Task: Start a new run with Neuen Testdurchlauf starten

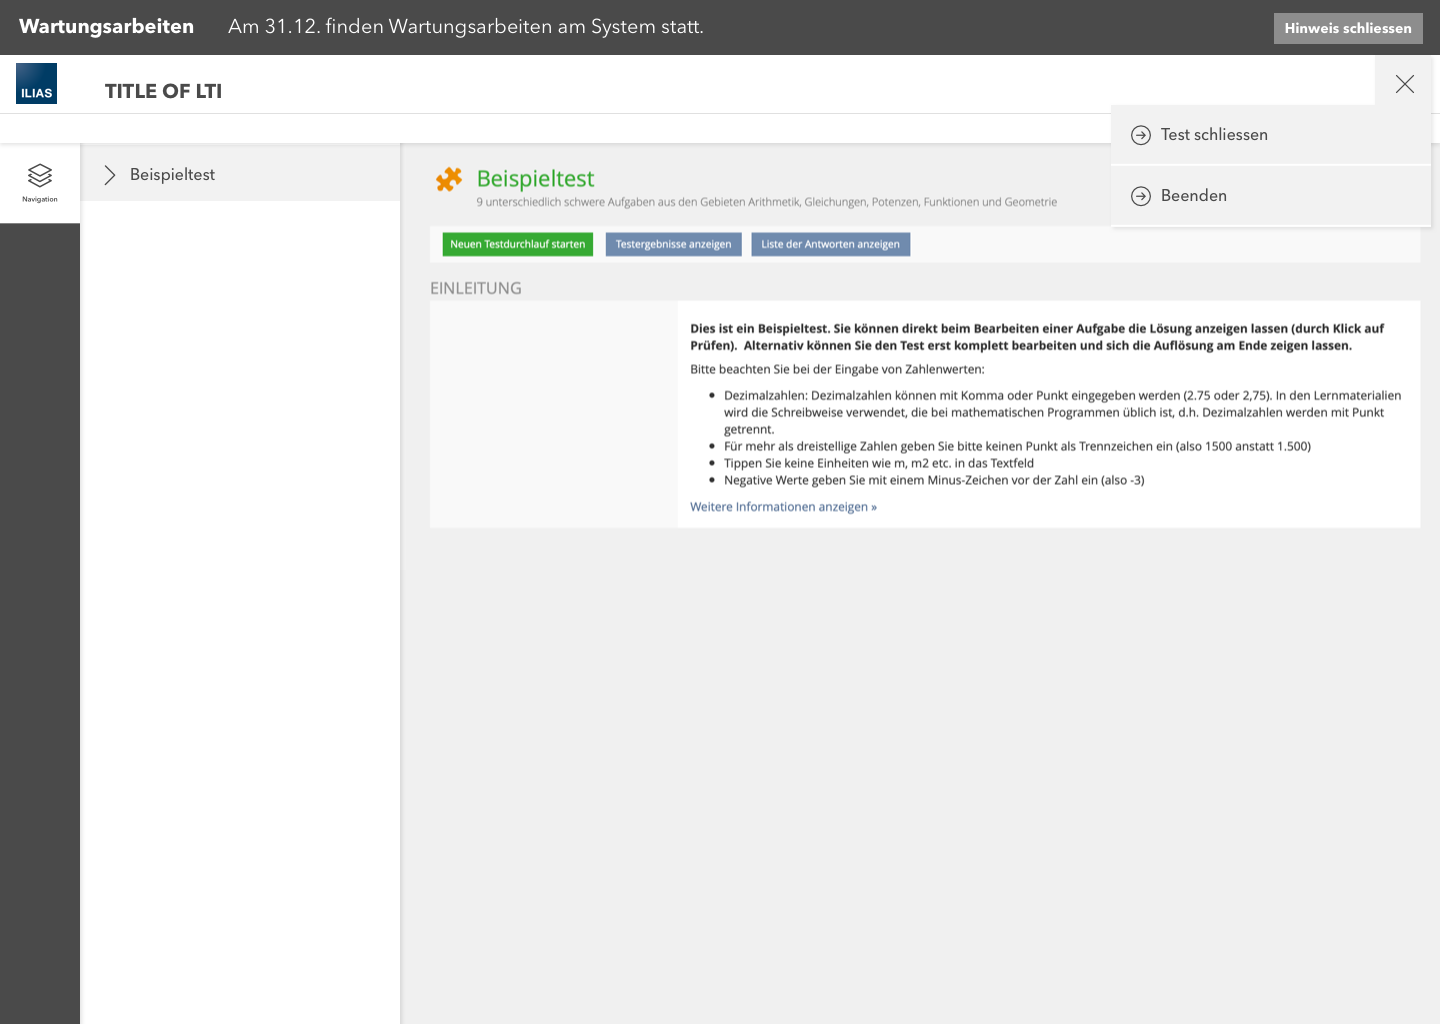Action: point(517,244)
